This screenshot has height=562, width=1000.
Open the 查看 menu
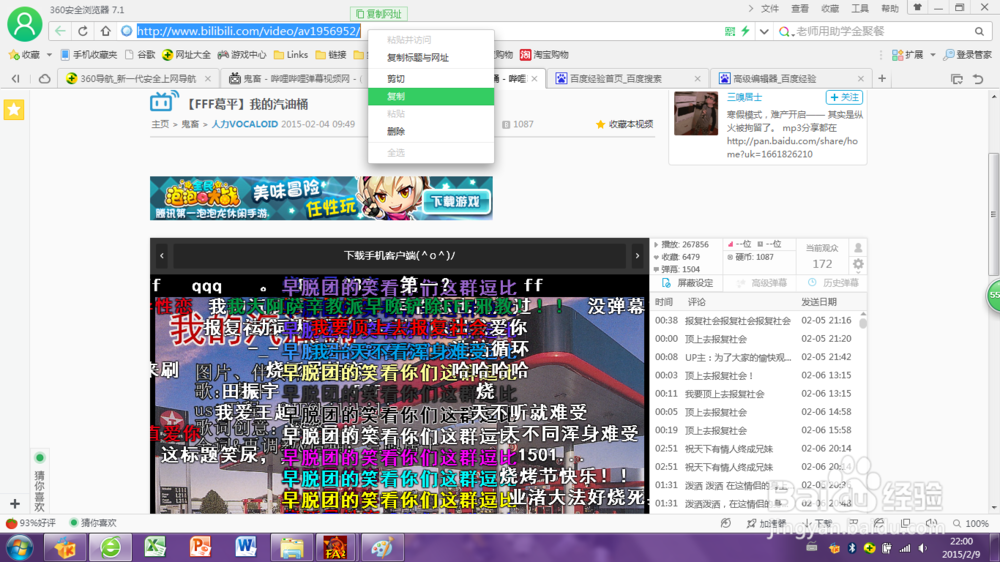800,8
